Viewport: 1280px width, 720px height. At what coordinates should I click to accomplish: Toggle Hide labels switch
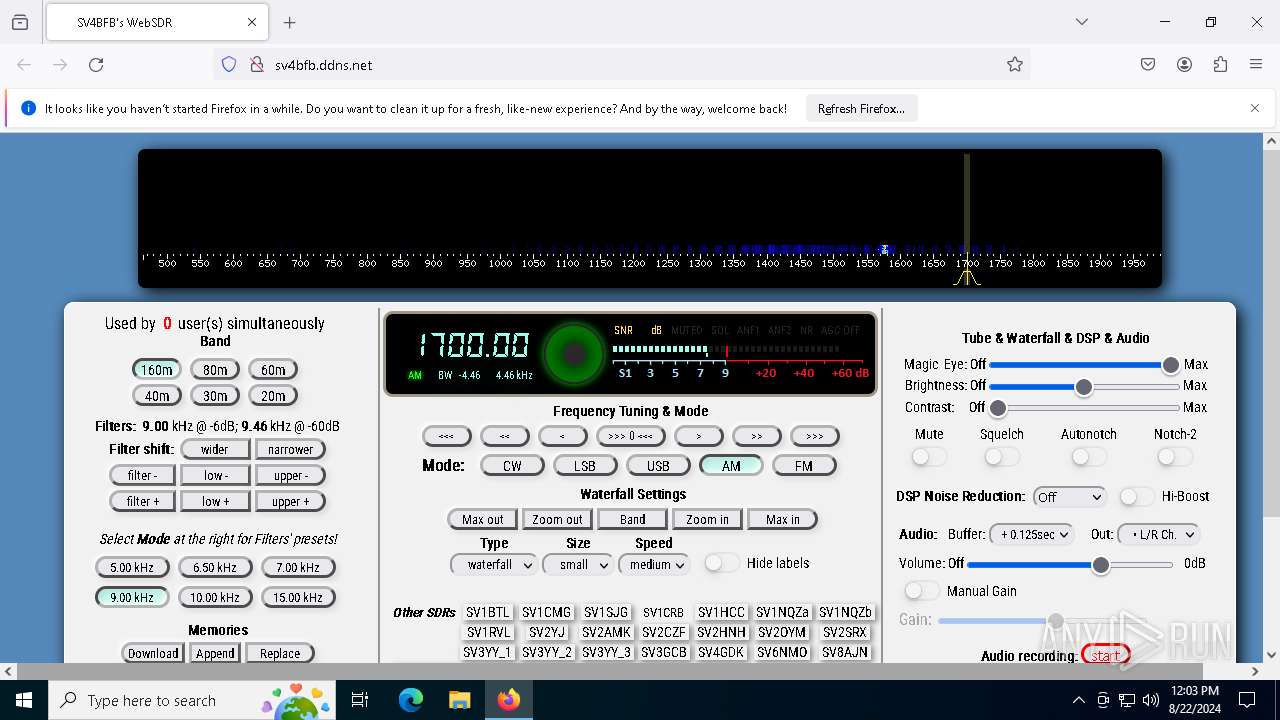[723, 563]
